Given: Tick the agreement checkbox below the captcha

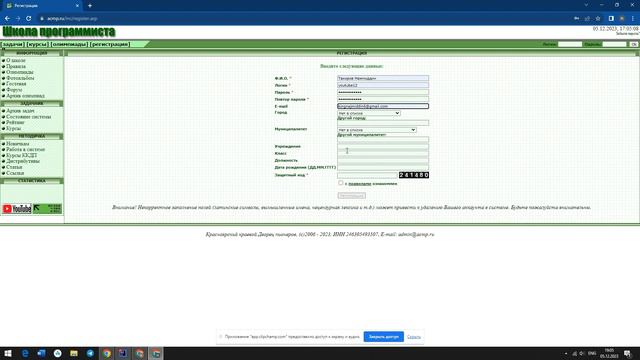Looking at the screenshot, I should 341,183.
